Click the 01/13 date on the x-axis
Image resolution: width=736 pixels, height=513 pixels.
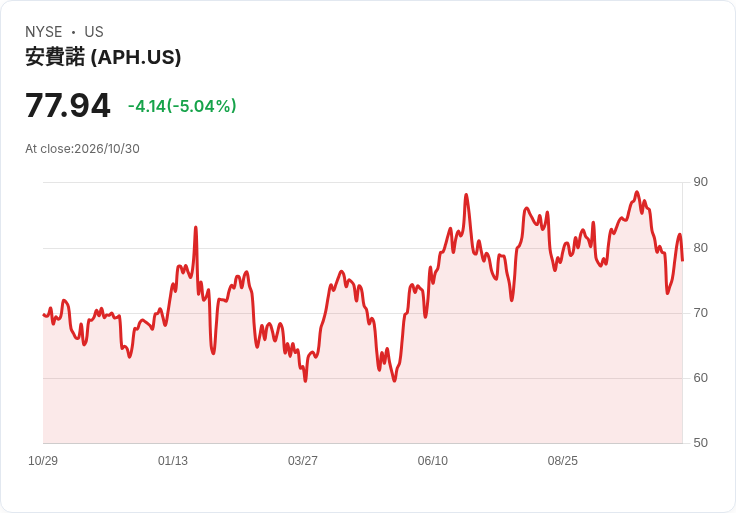click(173, 461)
